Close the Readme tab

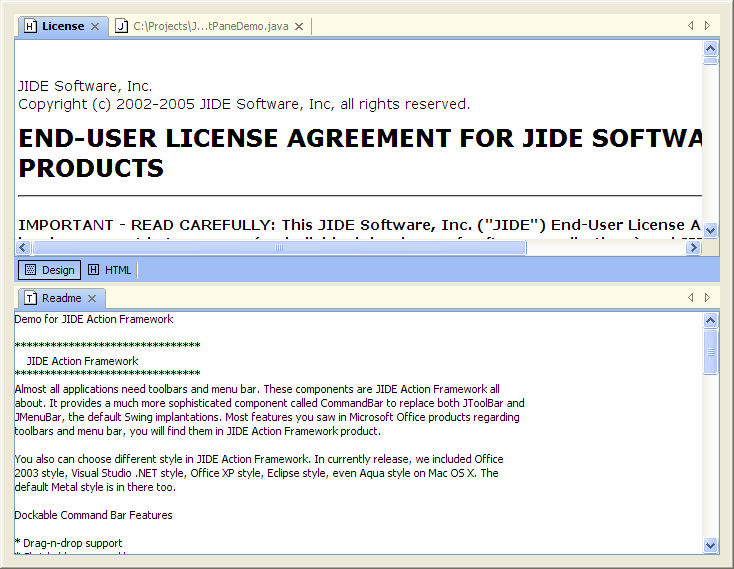[x=92, y=298]
